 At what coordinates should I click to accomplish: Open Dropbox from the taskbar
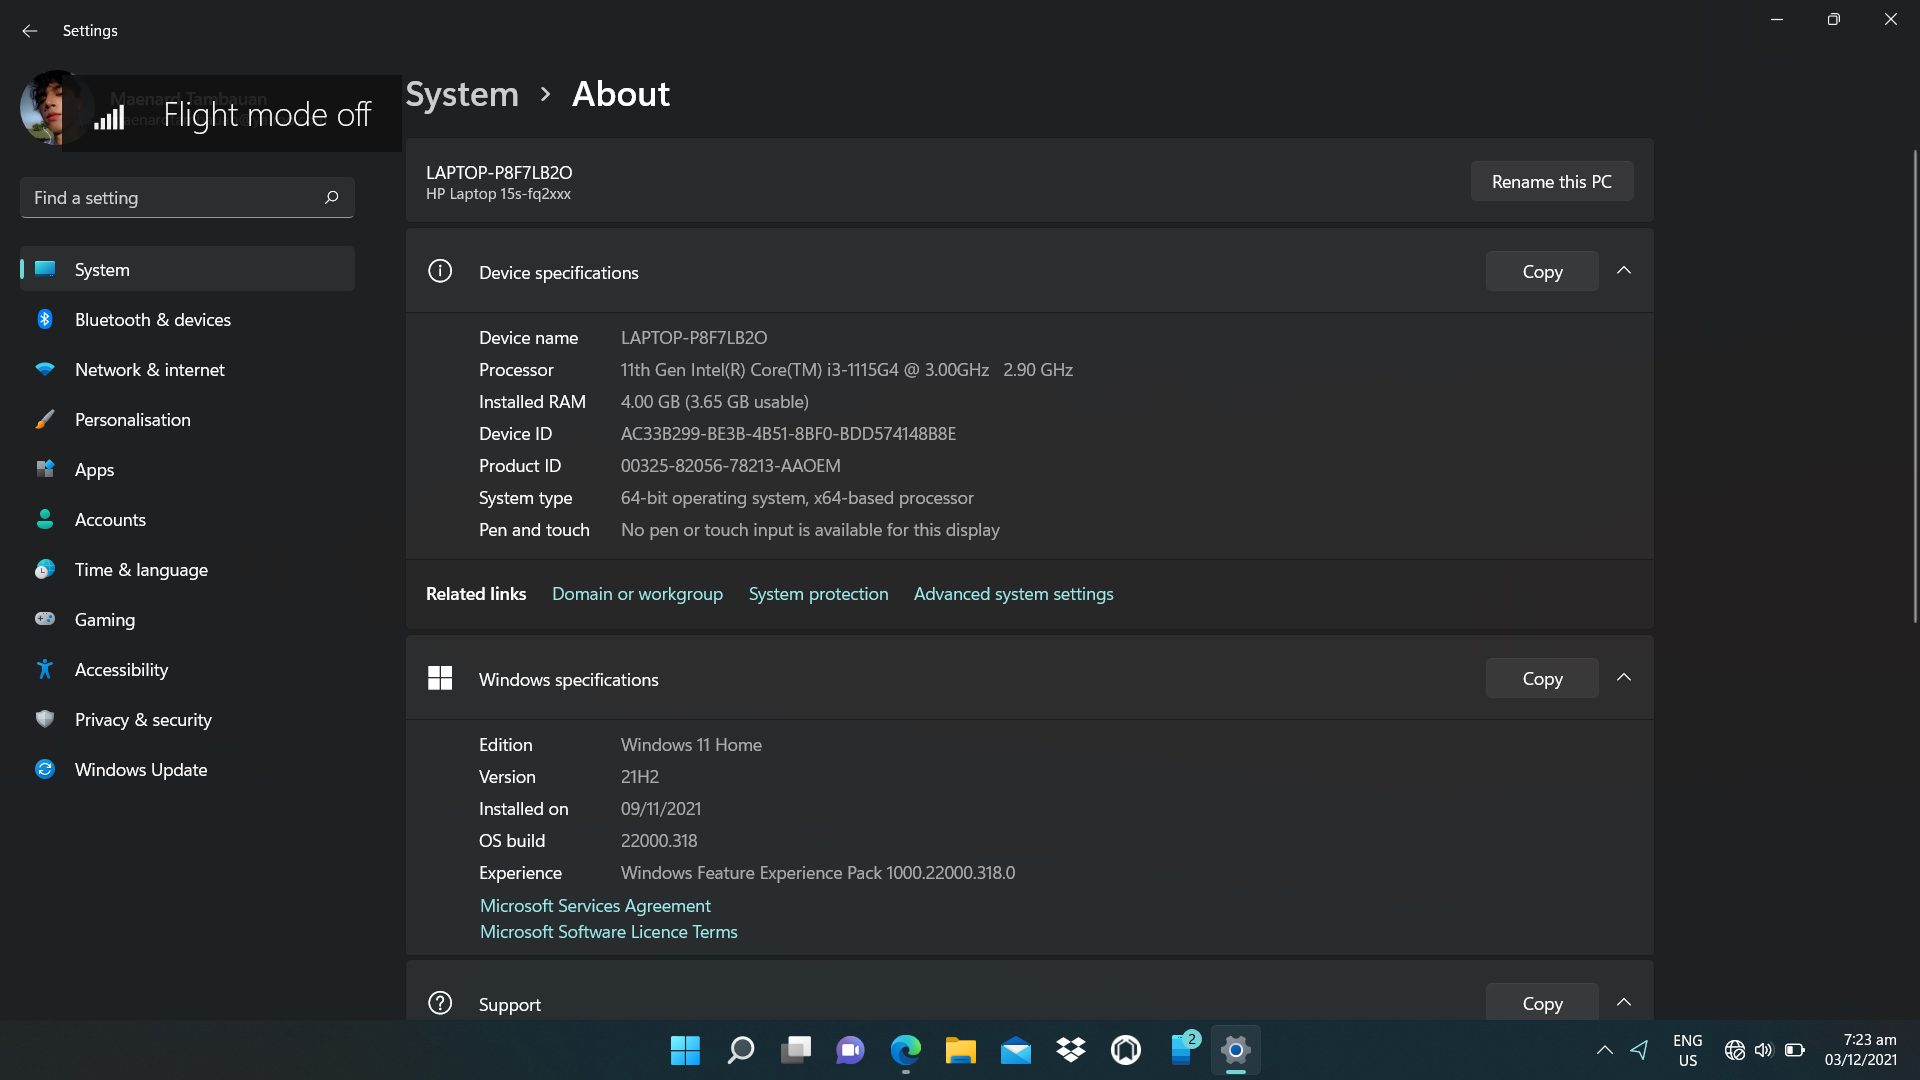pyautogui.click(x=1070, y=1050)
